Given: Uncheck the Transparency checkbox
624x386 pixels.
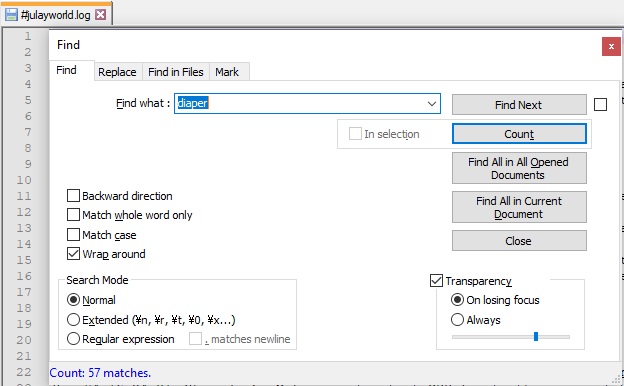Looking at the screenshot, I should (x=436, y=281).
